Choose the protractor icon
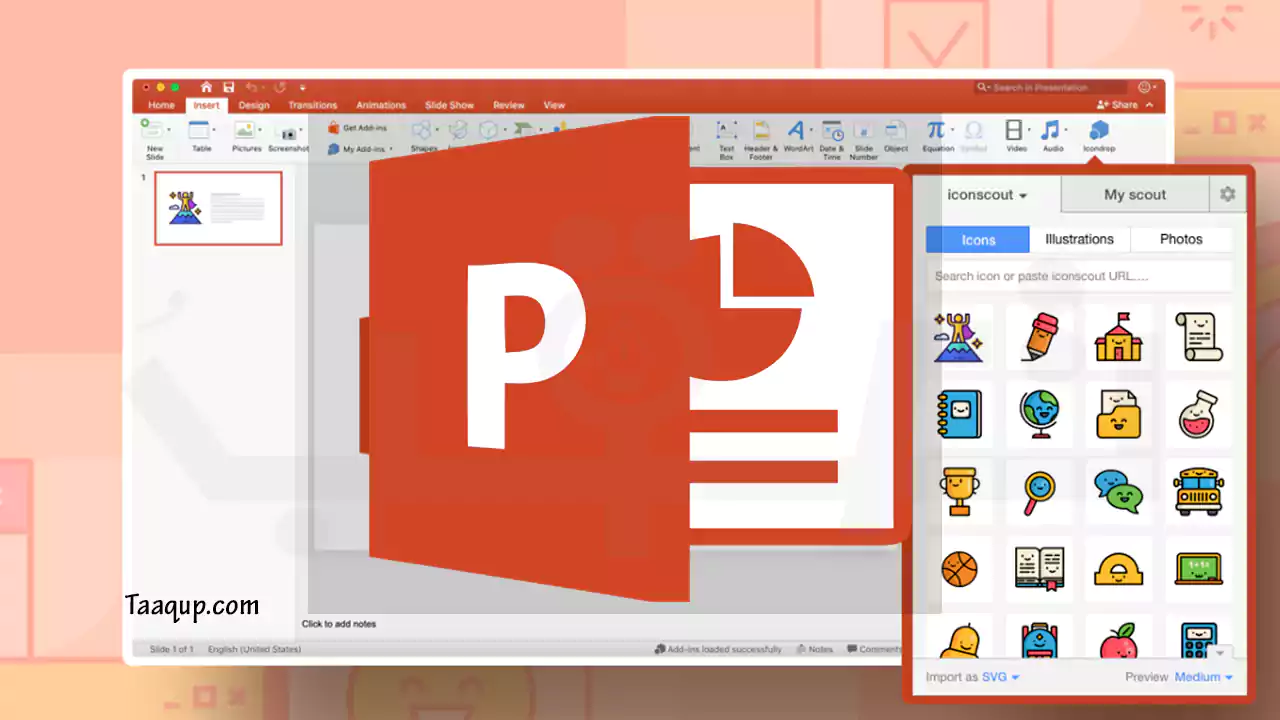1280x720 pixels. (1119, 569)
